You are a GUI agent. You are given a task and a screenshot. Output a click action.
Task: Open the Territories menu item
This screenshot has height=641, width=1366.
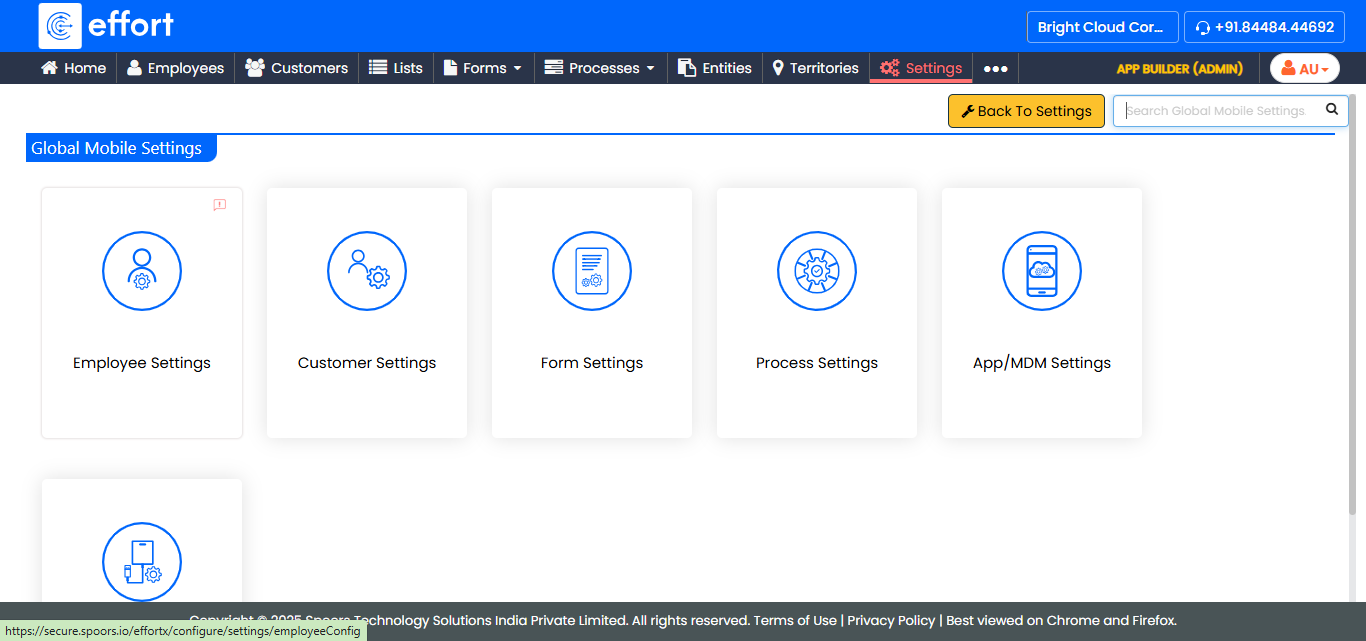point(814,68)
